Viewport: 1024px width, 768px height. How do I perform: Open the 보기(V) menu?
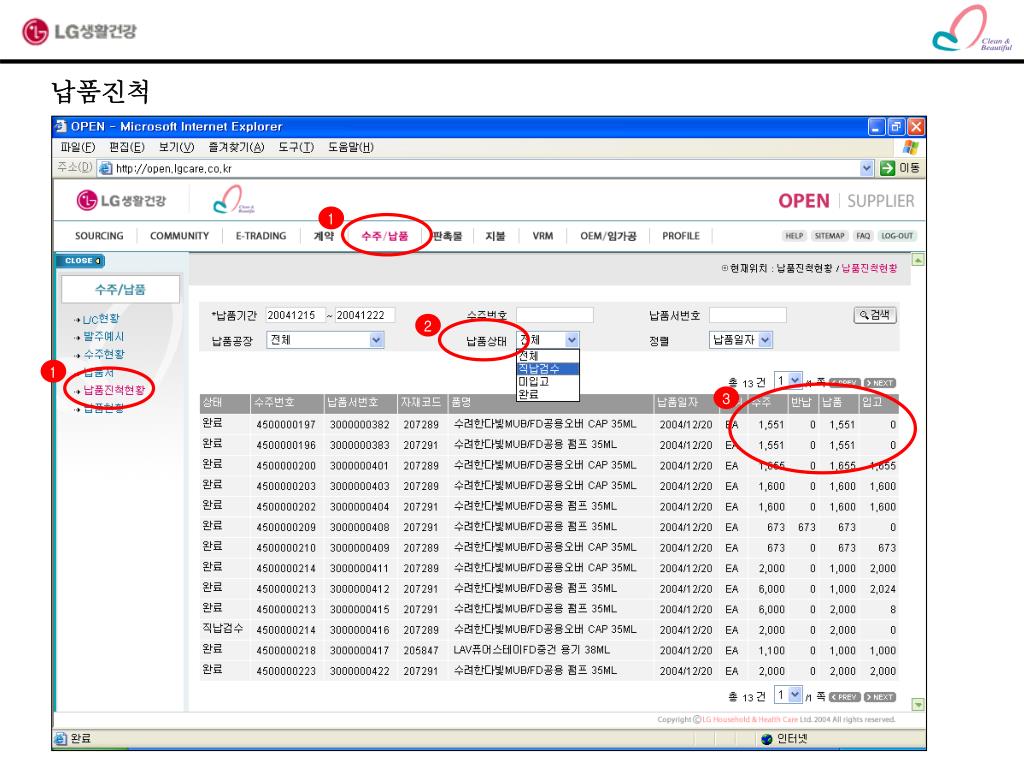pyautogui.click(x=176, y=147)
